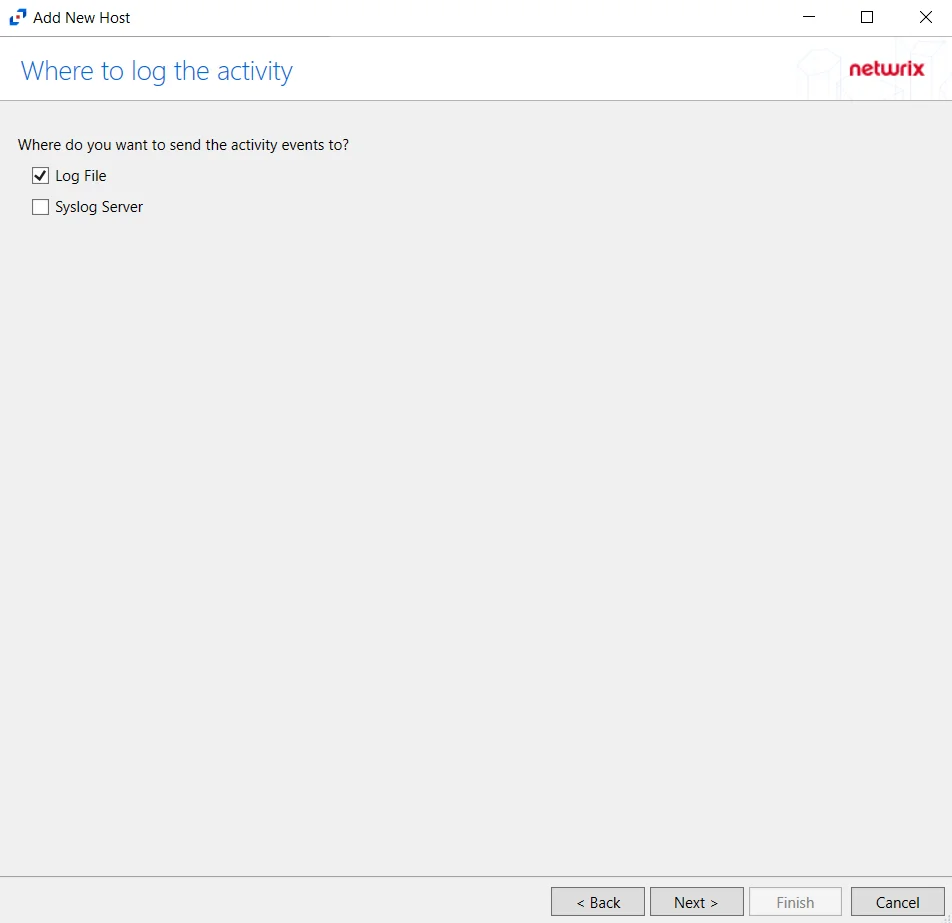952x923 pixels.
Task: Click the Add New Host app icon
Action: 18,17
